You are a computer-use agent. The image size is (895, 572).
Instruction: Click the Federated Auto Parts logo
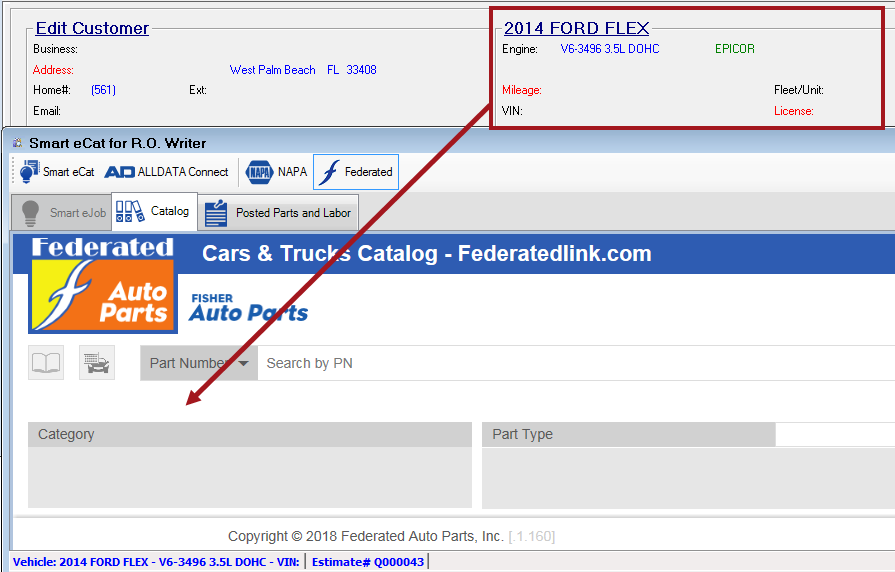103,285
